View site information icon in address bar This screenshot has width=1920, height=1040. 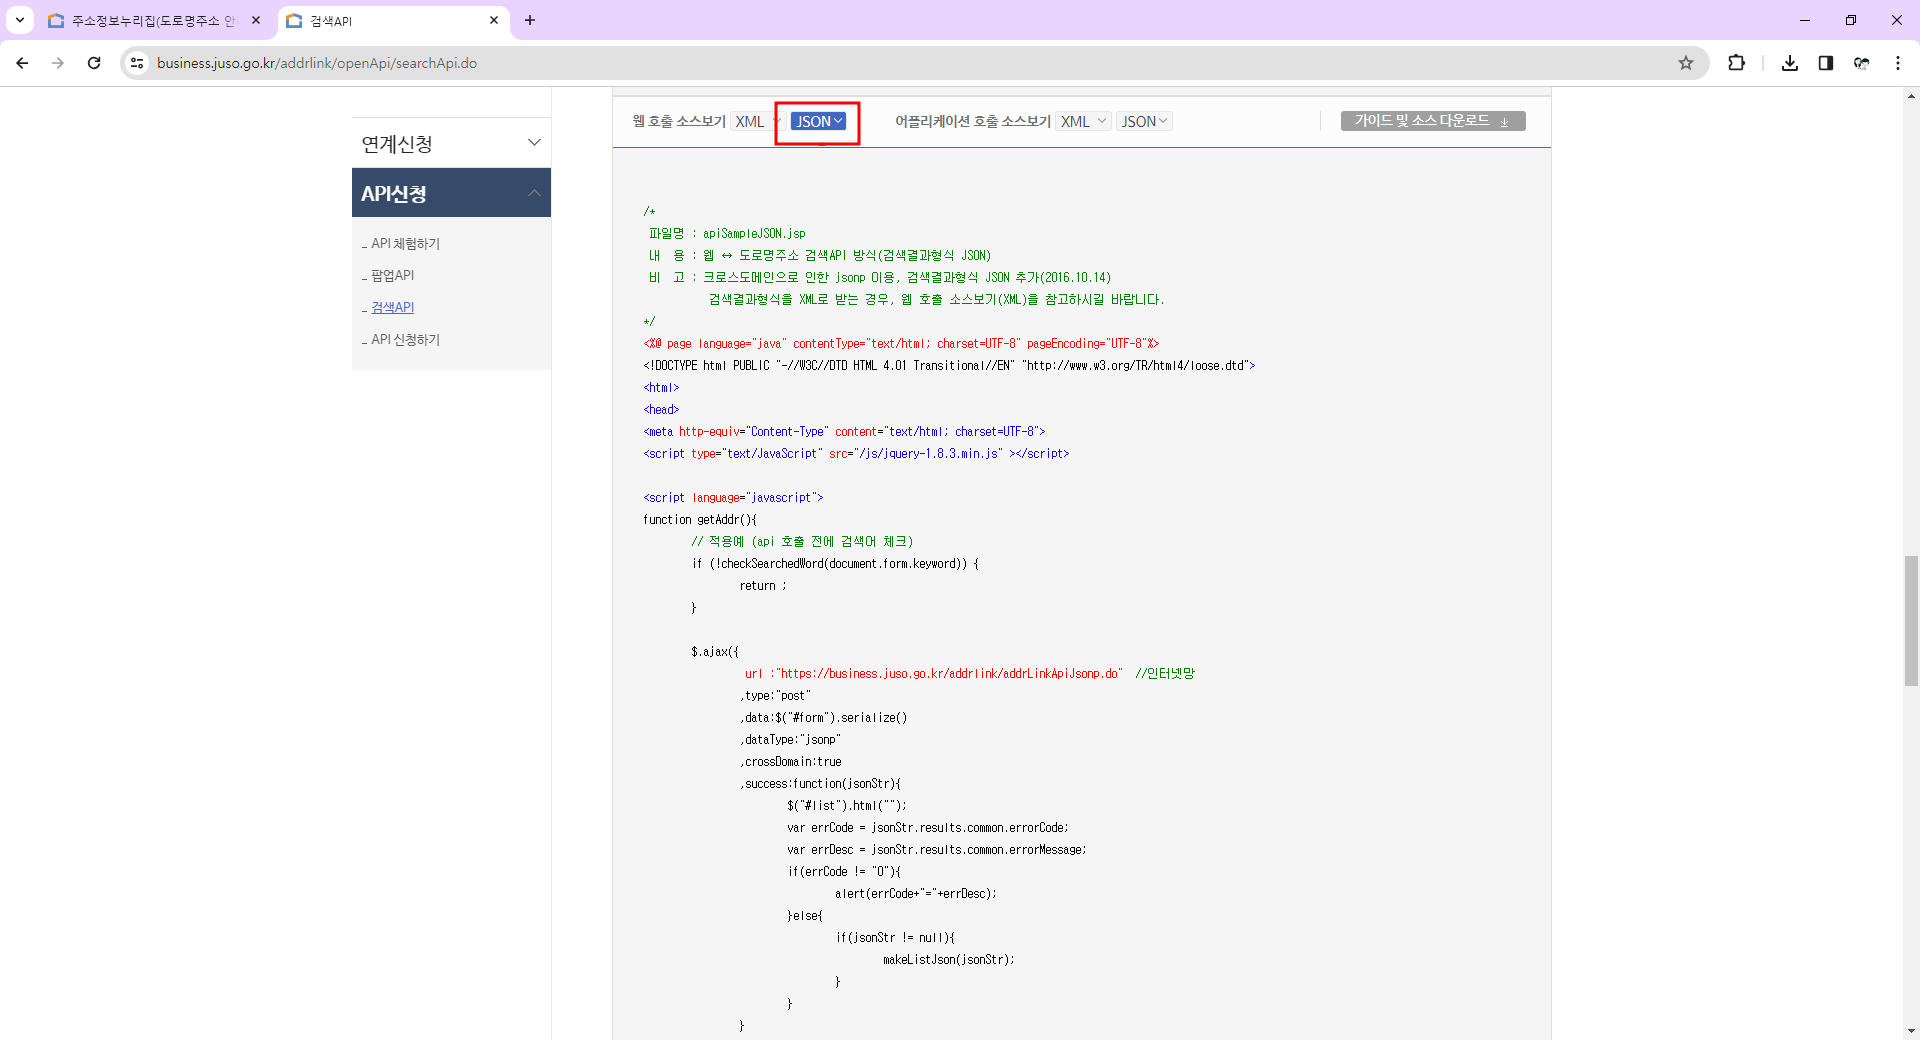(x=137, y=63)
